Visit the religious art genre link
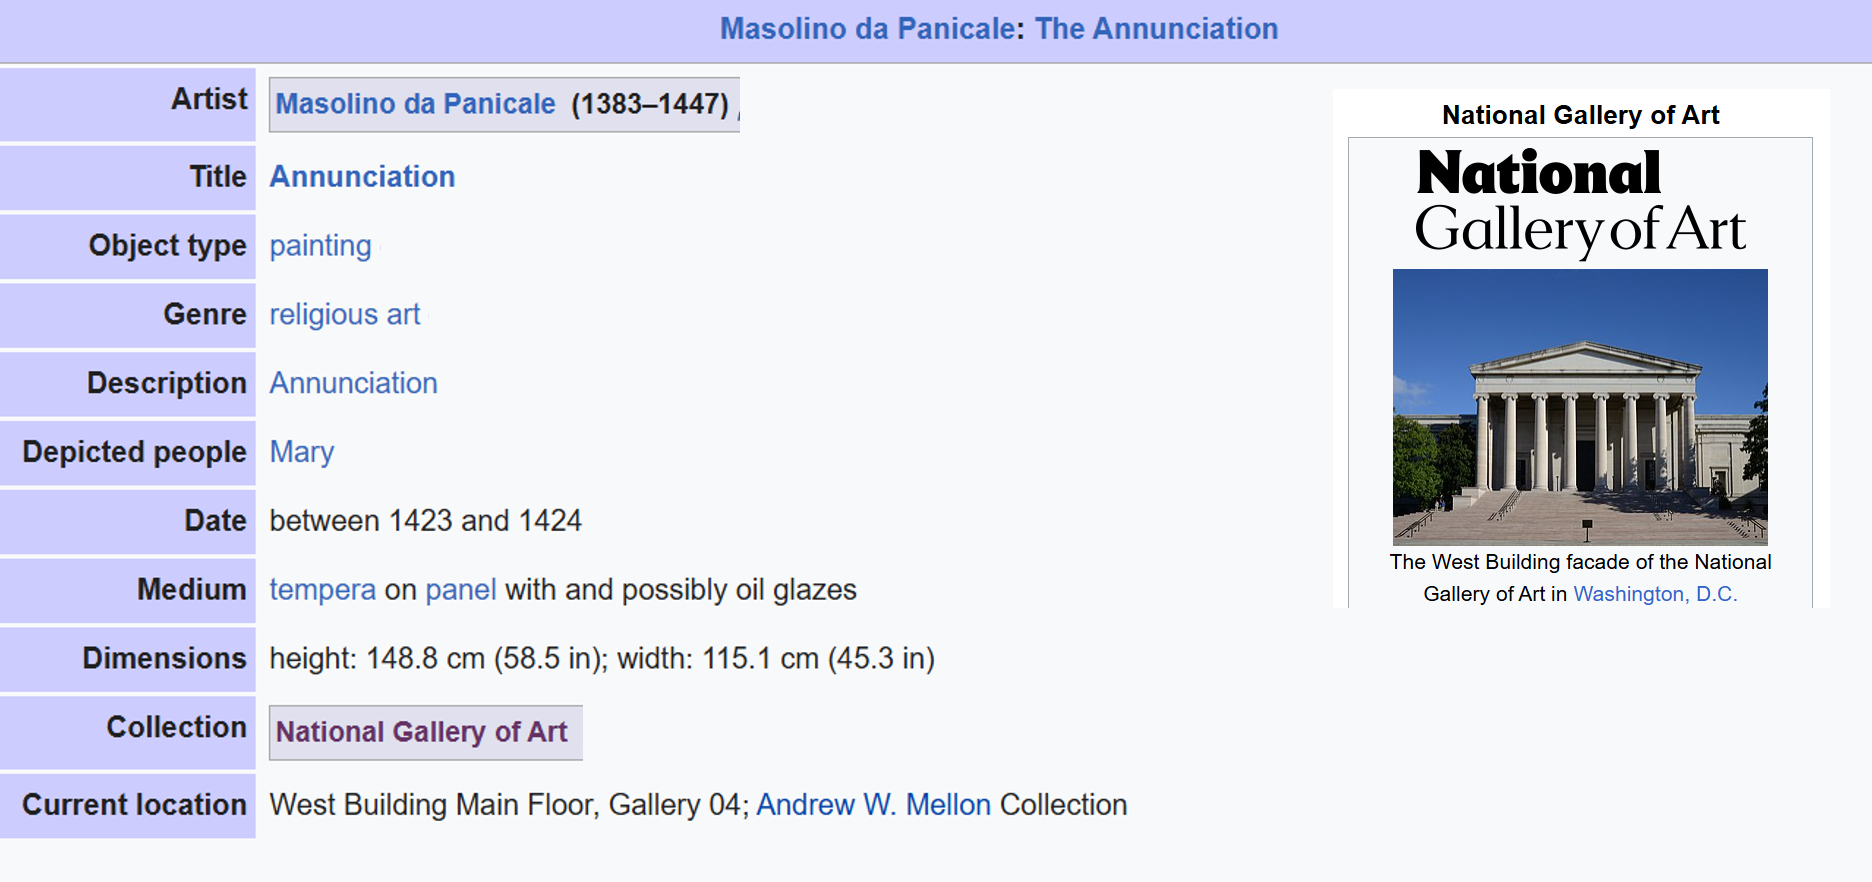This screenshot has width=1872, height=882. pyautogui.click(x=344, y=315)
